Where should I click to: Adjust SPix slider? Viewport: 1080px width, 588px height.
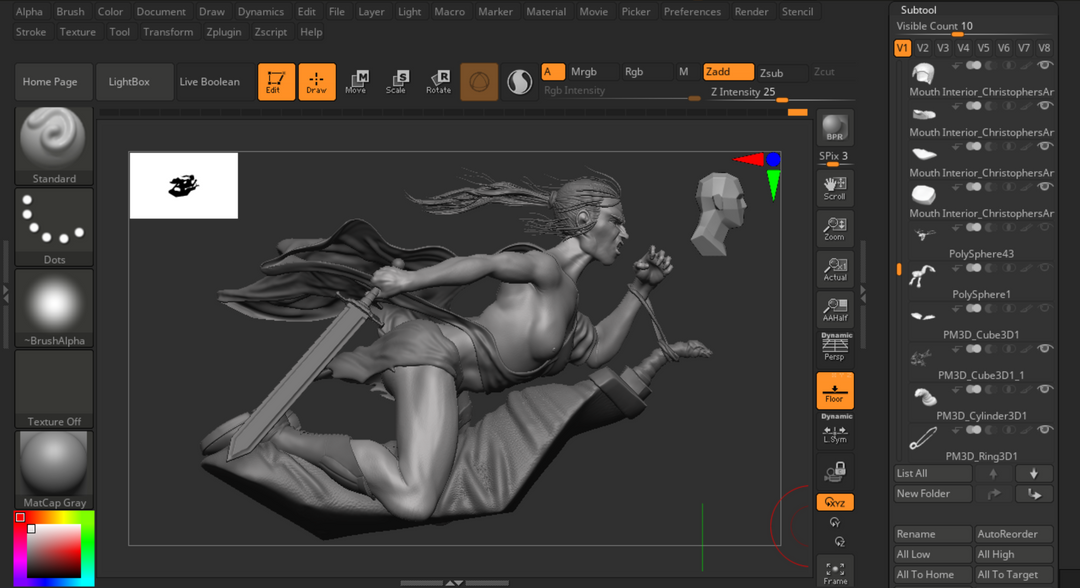point(834,158)
